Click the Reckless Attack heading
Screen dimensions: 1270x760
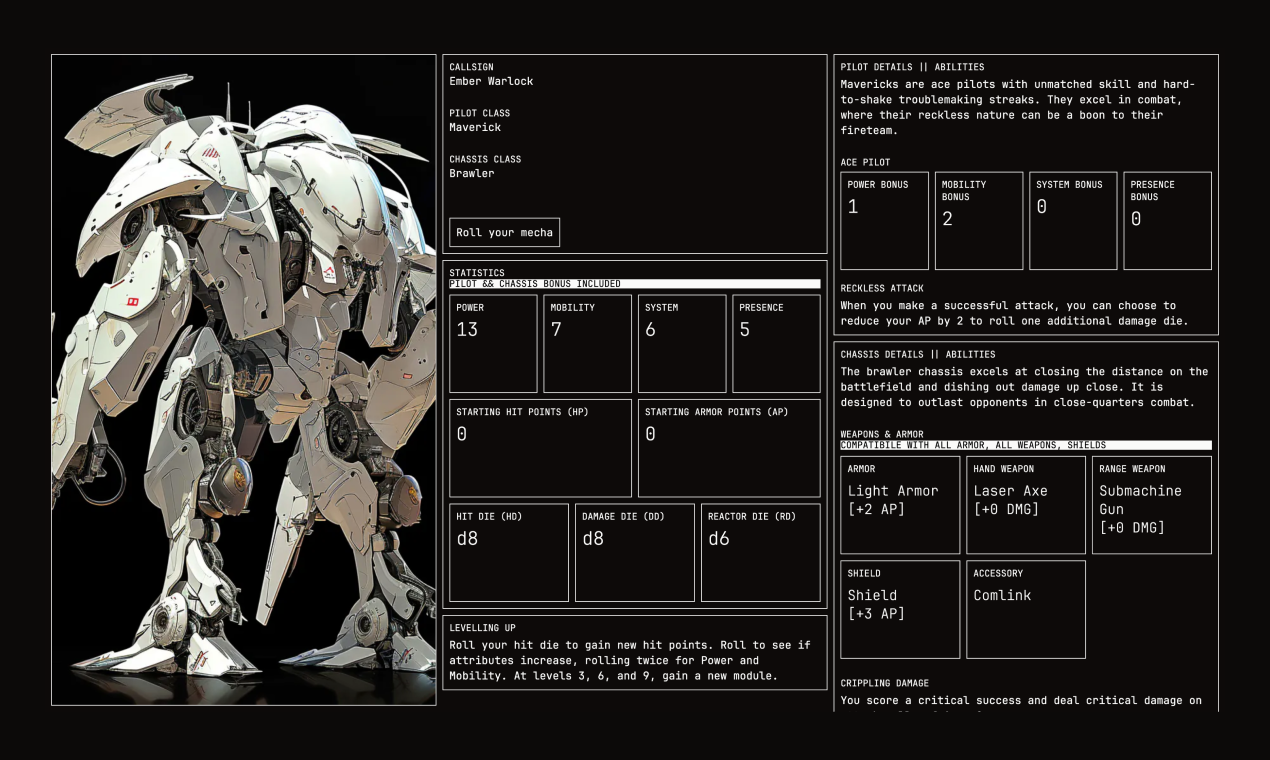tap(882, 288)
